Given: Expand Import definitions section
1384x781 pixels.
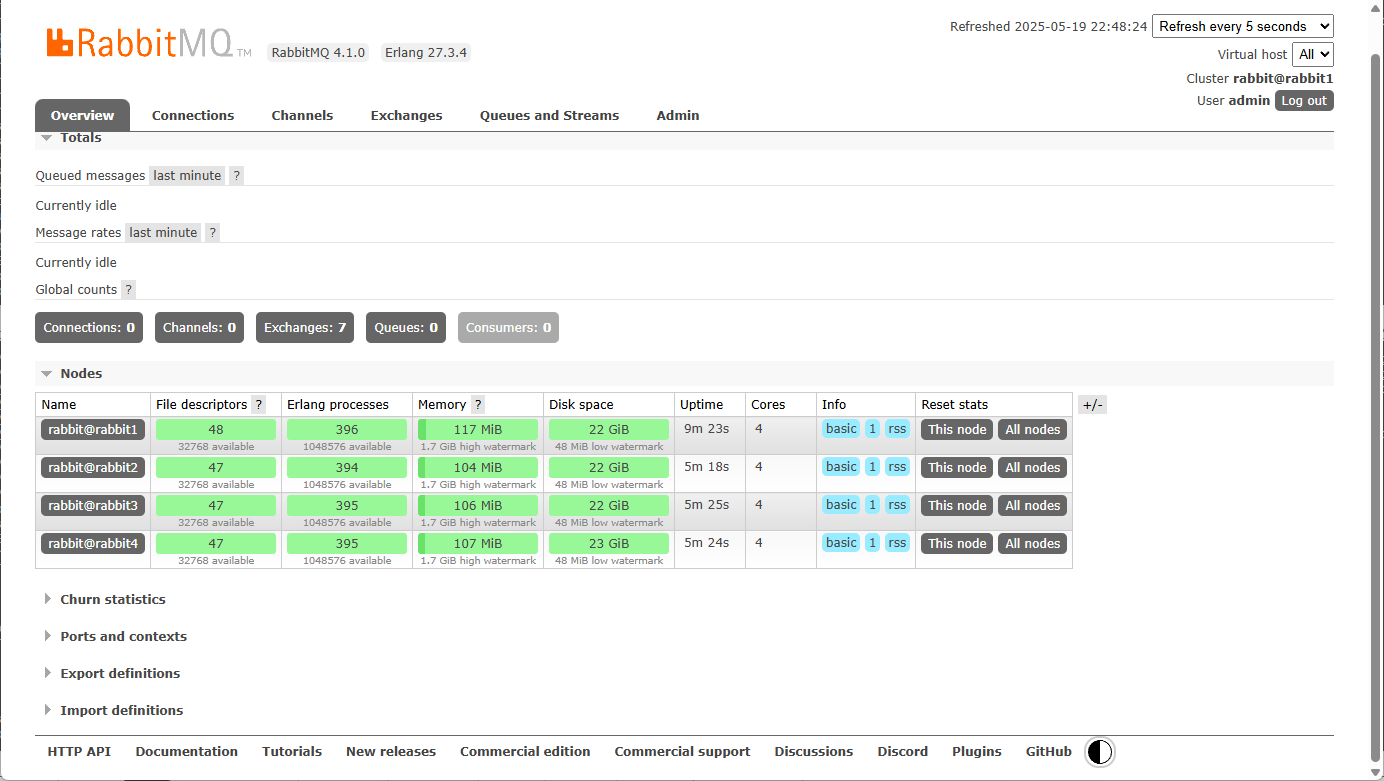Looking at the screenshot, I should [121, 710].
